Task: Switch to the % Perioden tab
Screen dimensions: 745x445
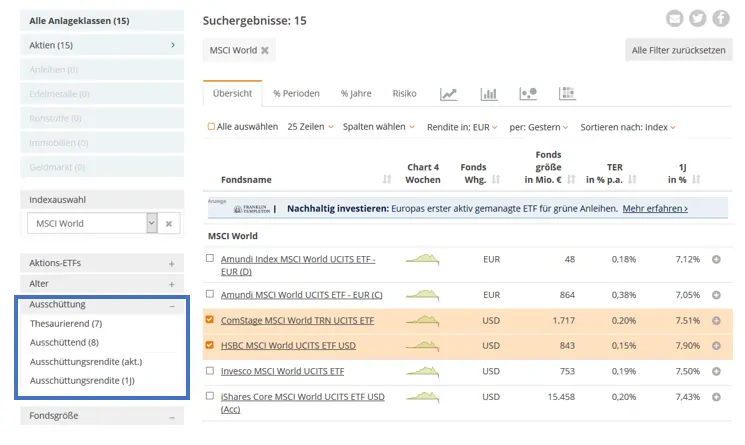Action: click(x=296, y=94)
